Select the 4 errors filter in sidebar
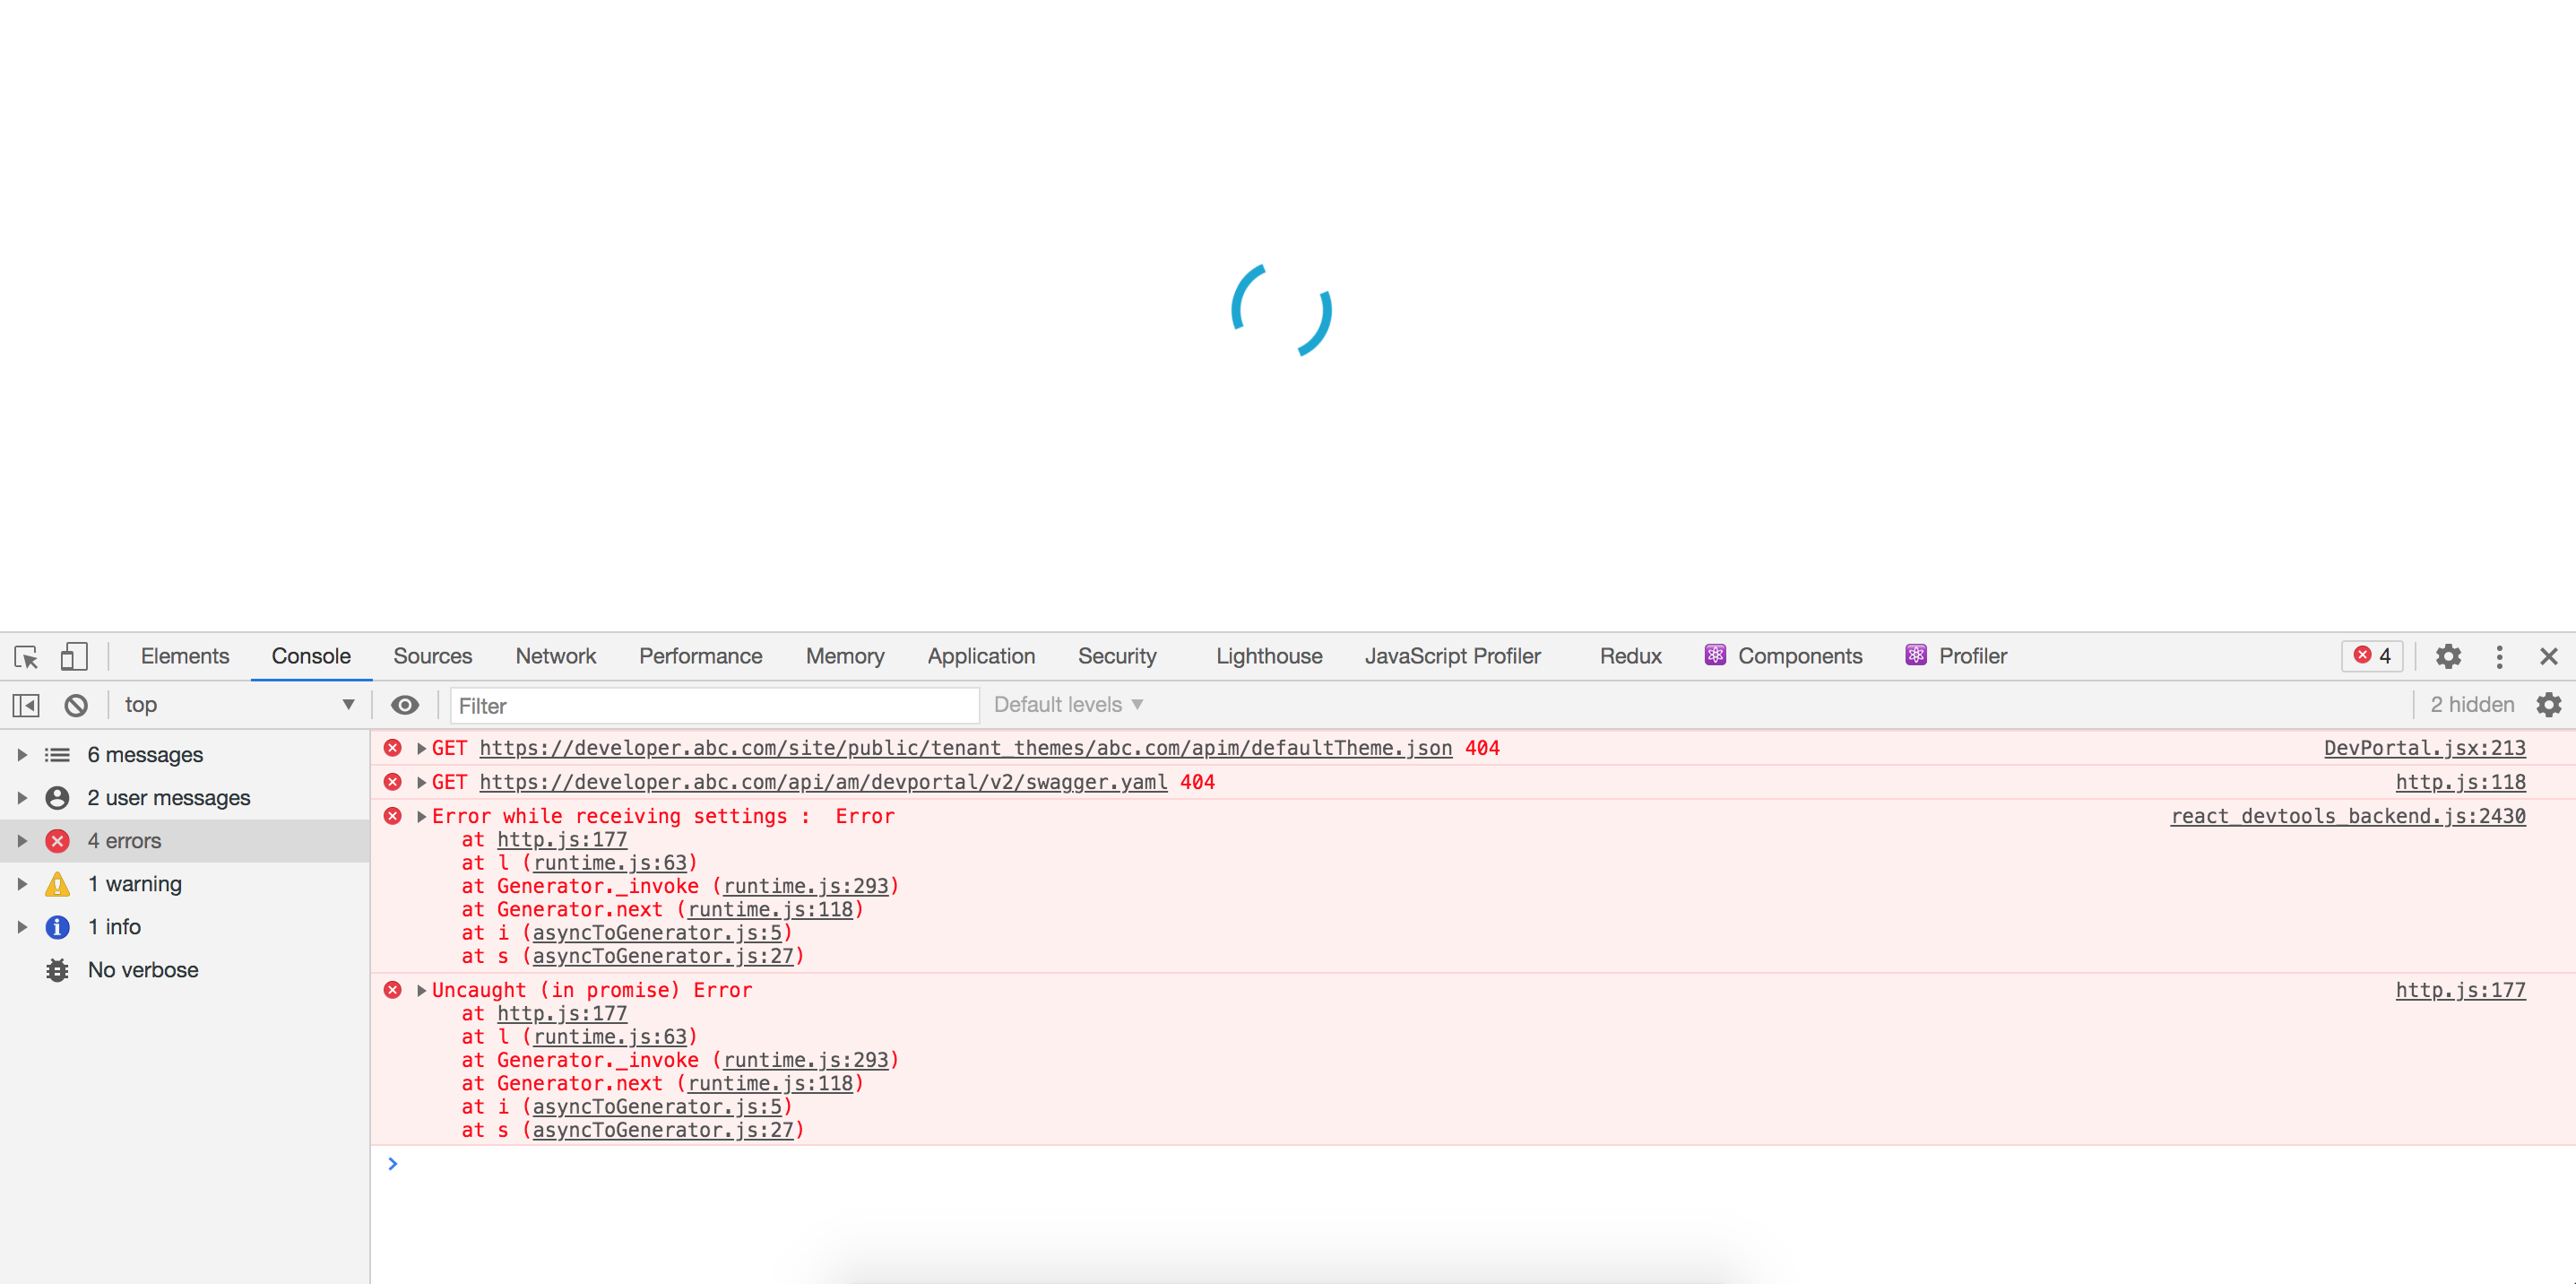The image size is (2576, 1284). point(124,841)
